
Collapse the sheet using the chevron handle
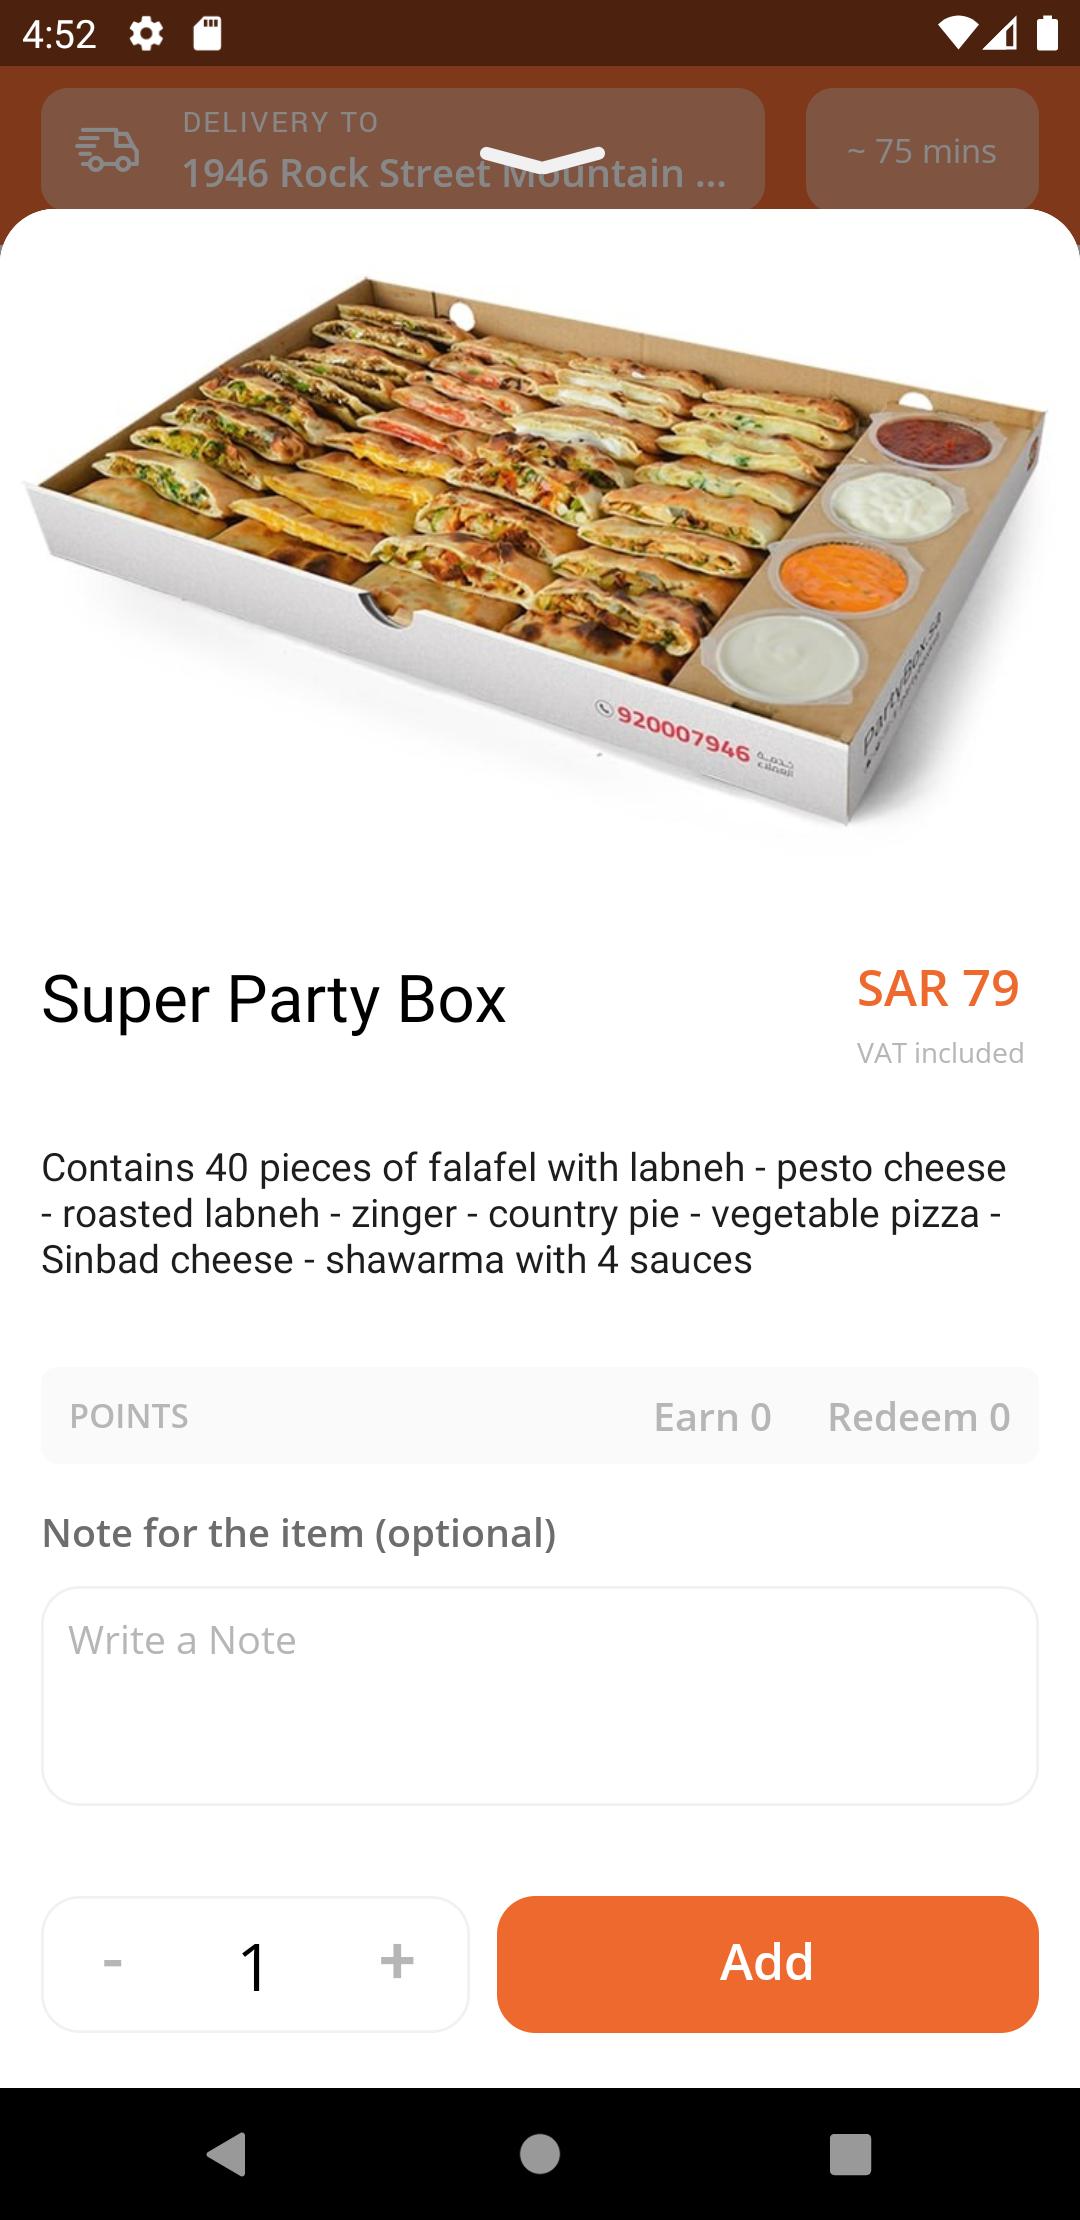pos(542,158)
